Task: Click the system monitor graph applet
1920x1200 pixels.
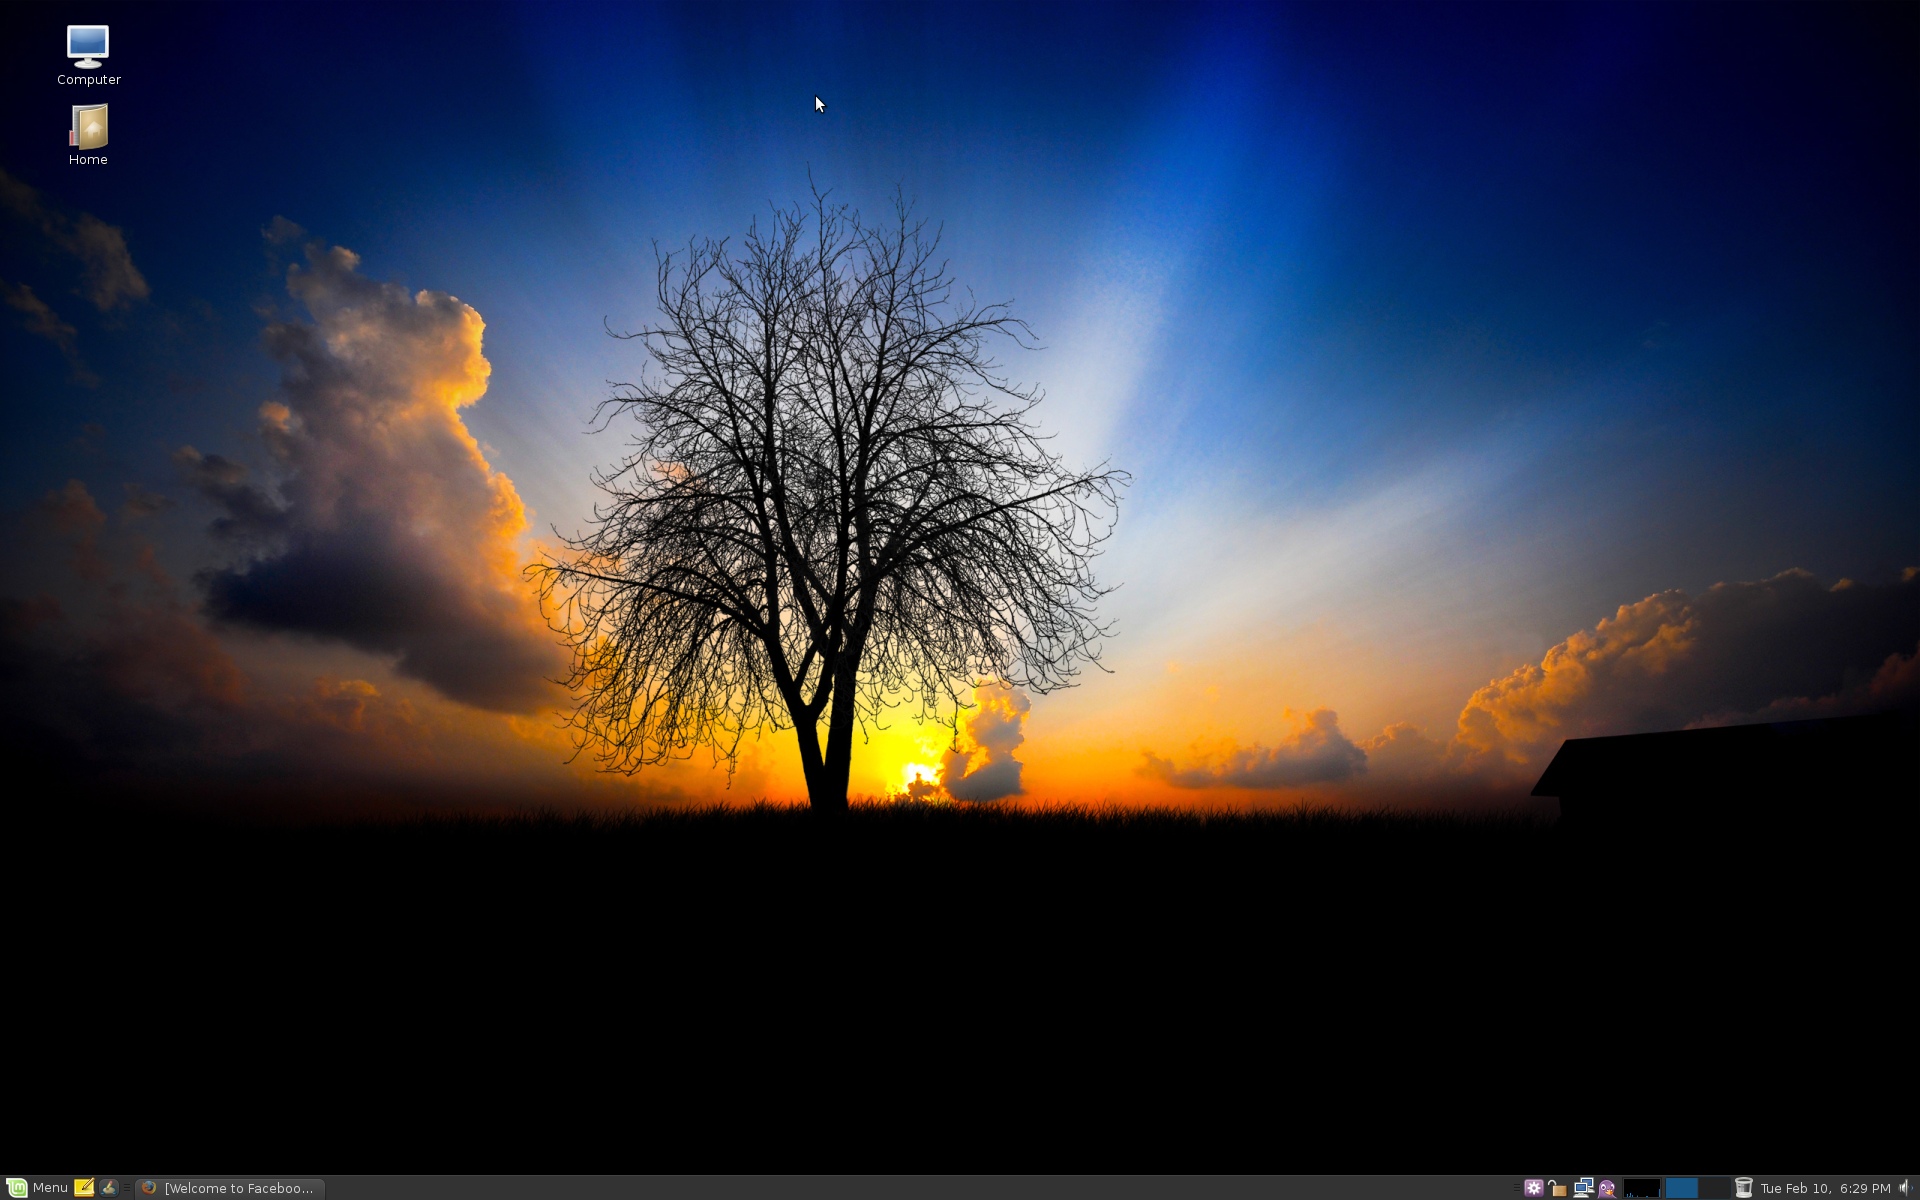Action: (x=1641, y=1188)
